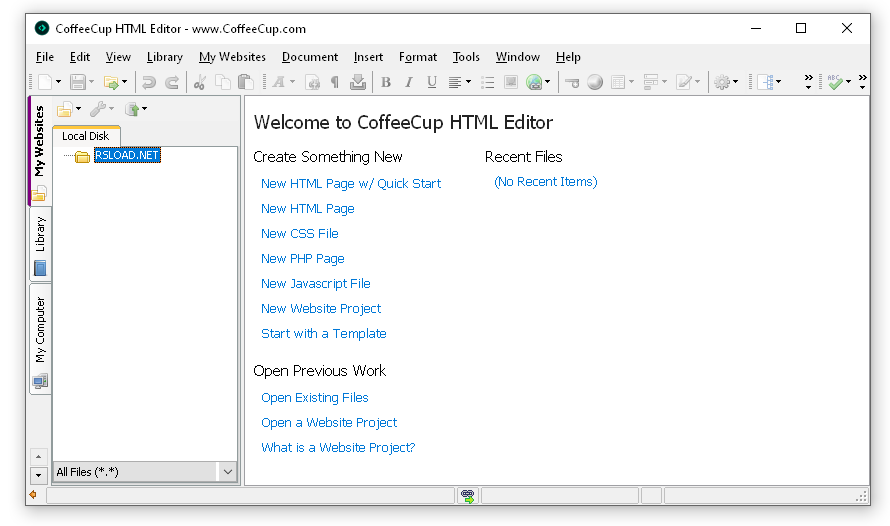The height and width of the screenshot is (526, 890).
Task: Click the wrench tools icon in sidebar
Action: (98, 108)
